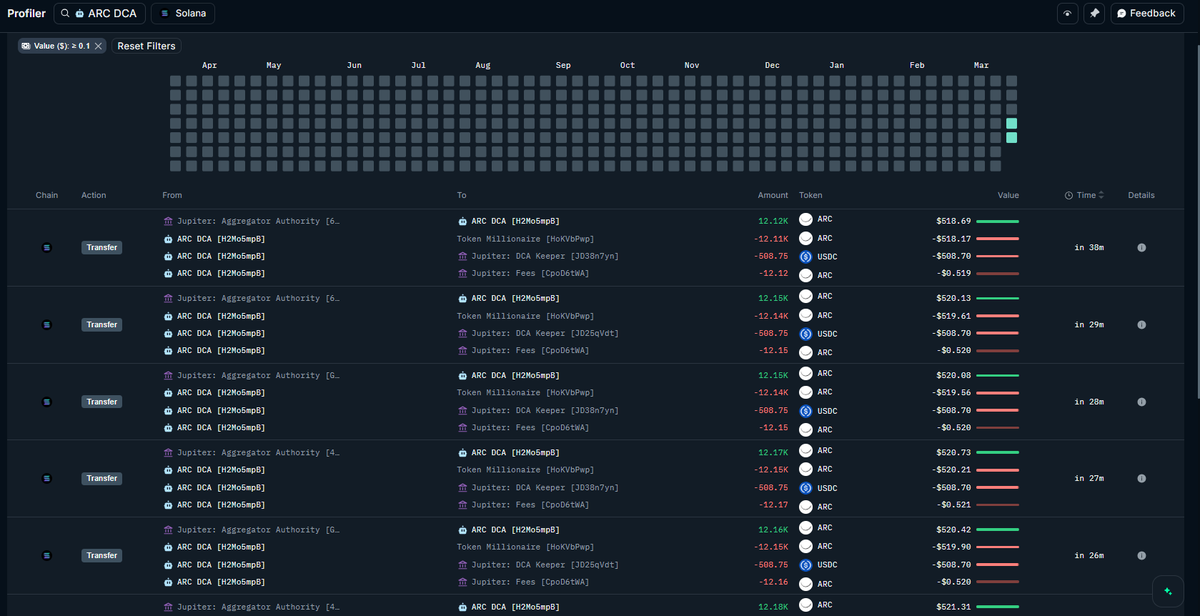
Task: Open details info icon for the 'in 27m' row
Action: (1141, 478)
